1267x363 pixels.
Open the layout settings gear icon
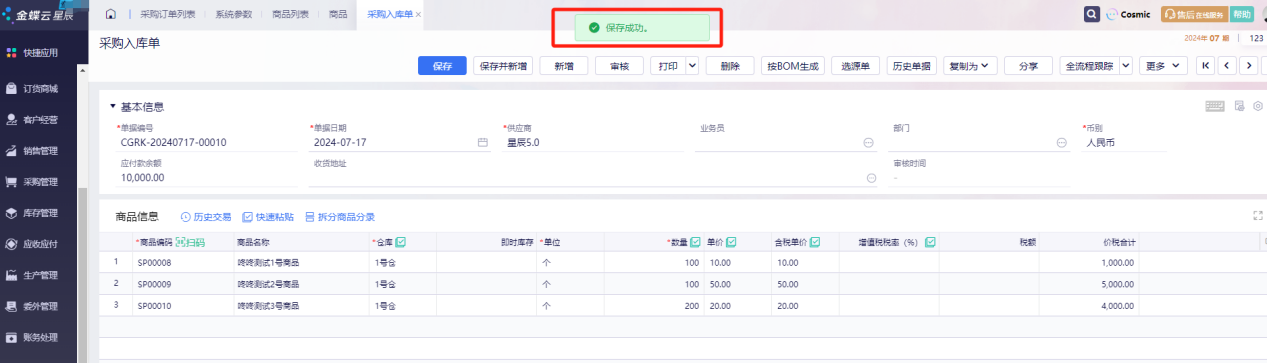[x=1258, y=106]
